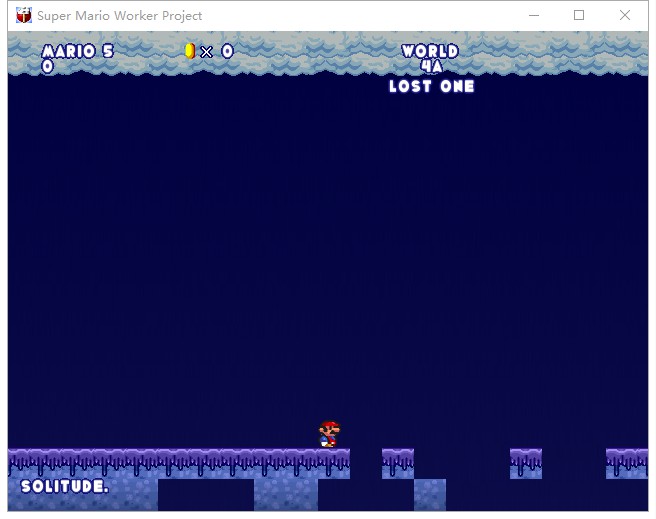Minimize the Super Mario Worker Project window
This screenshot has width=656, height=519.
point(534,15)
